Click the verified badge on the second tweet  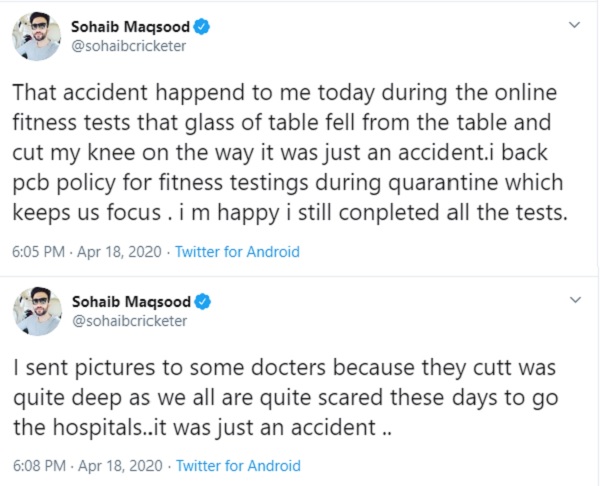pyautogui.click(x=200, y=300)
